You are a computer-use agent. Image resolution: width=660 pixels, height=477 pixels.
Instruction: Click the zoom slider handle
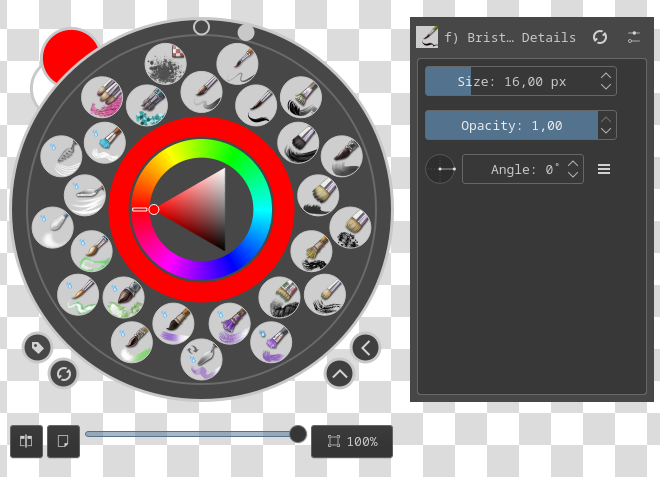[297, 433]
